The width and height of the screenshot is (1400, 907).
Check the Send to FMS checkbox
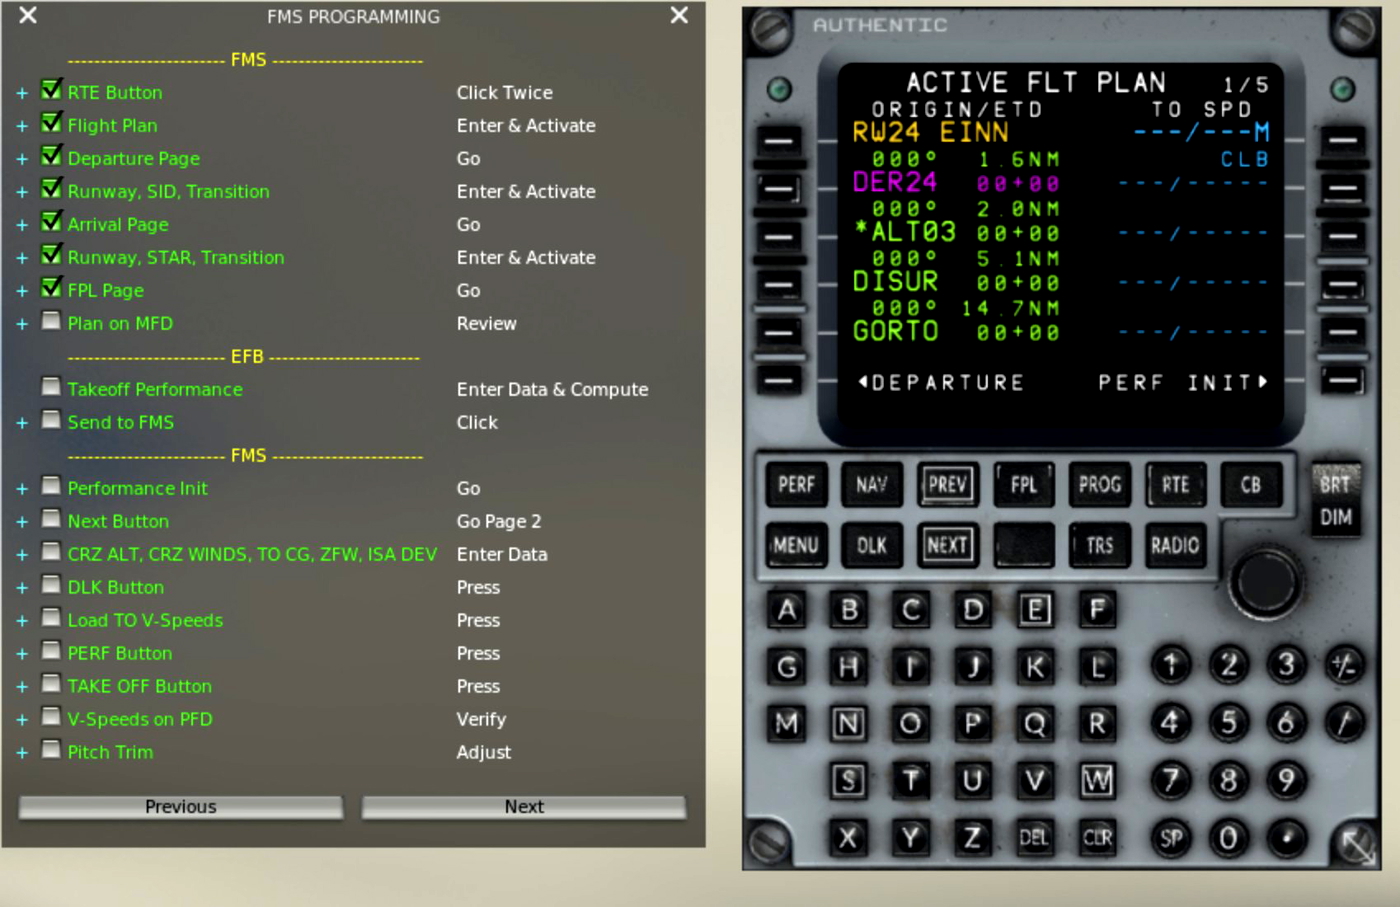coord(51,420)
